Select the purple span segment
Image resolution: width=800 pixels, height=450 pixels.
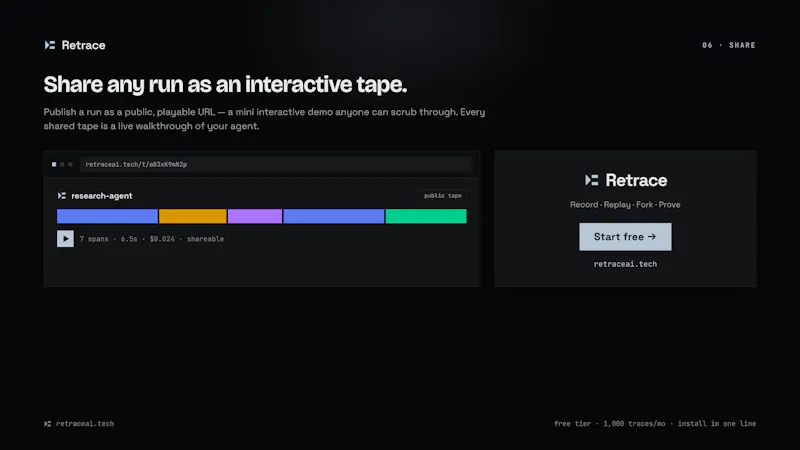point(255,216)
